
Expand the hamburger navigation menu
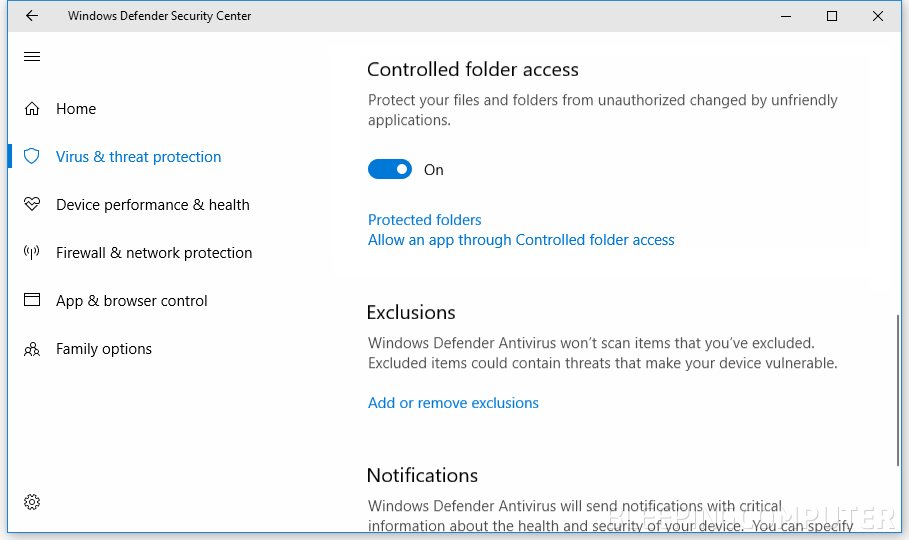click(32, 57)
